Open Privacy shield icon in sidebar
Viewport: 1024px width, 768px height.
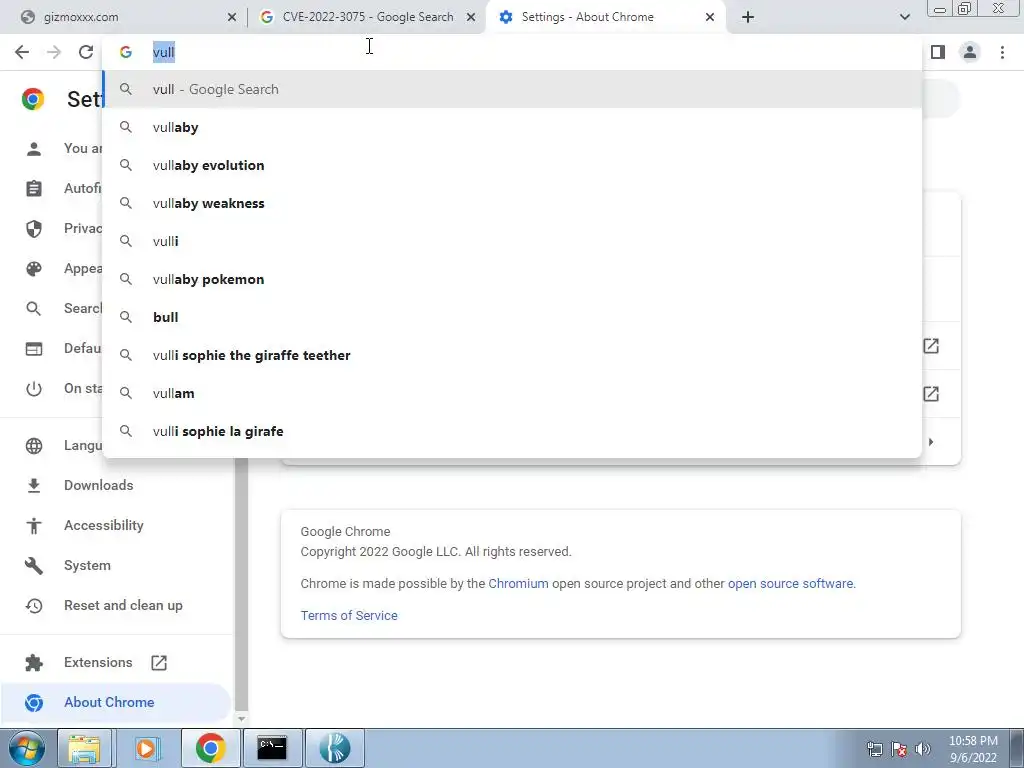(x=34, y=229)
